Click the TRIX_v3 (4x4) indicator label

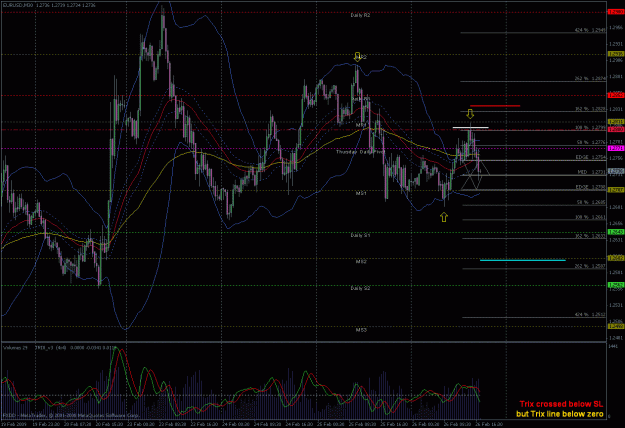[x=50, y=348]
